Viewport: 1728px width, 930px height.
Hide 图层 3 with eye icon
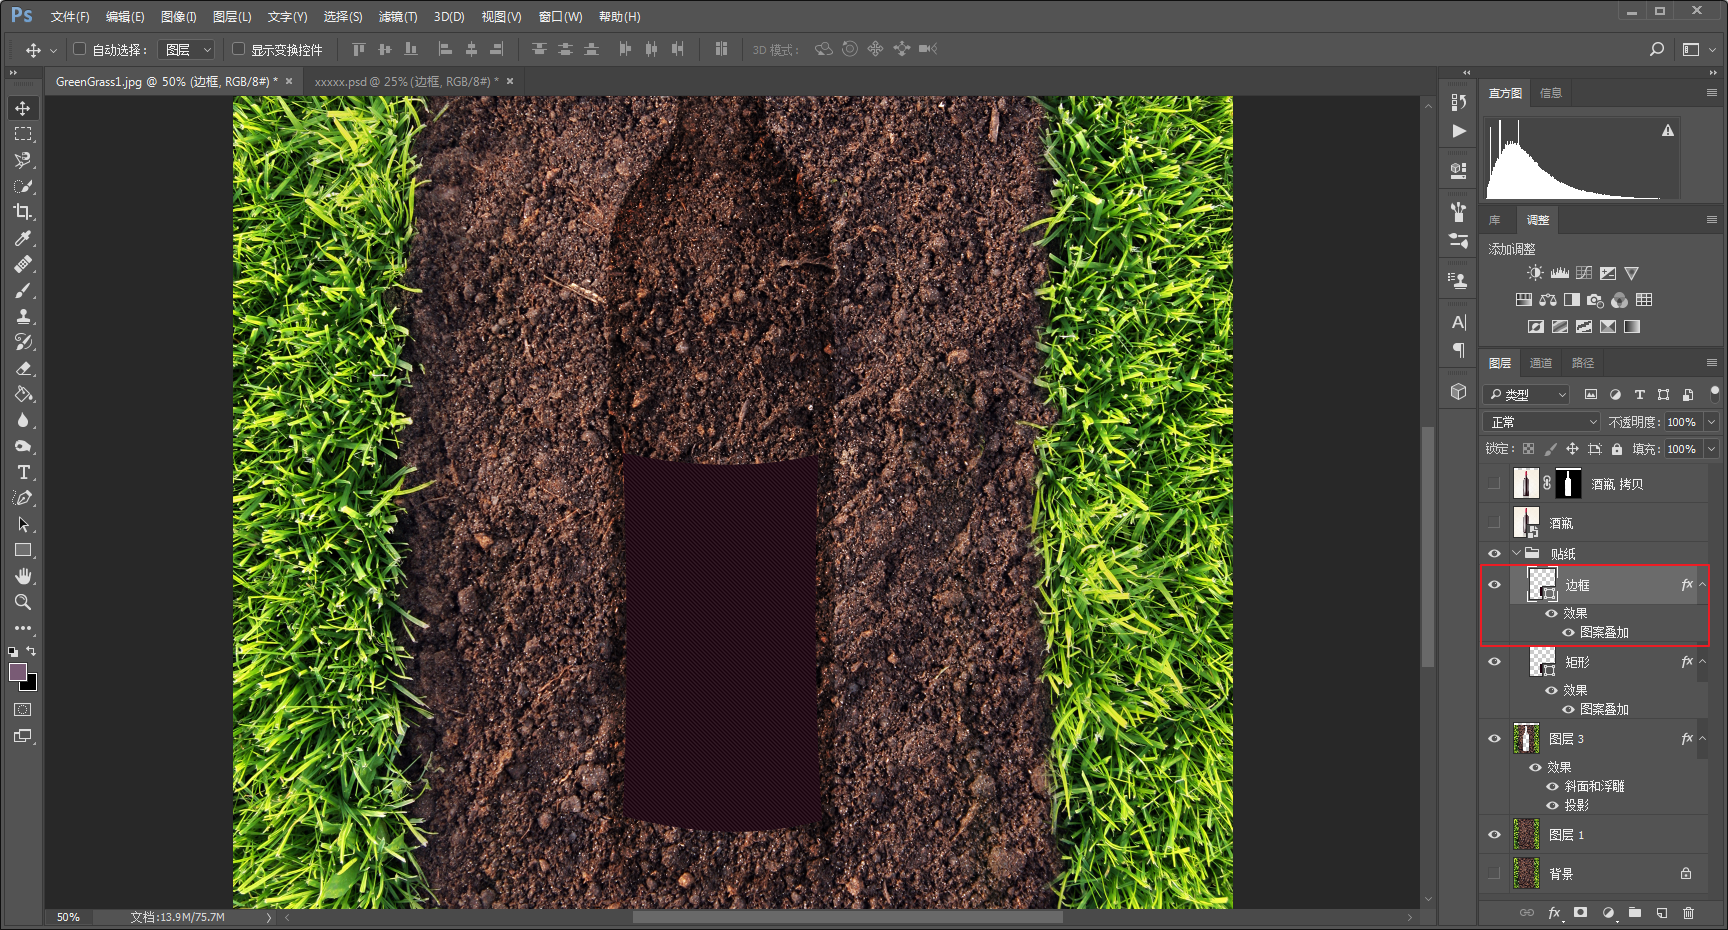(x=1494, y=739)
